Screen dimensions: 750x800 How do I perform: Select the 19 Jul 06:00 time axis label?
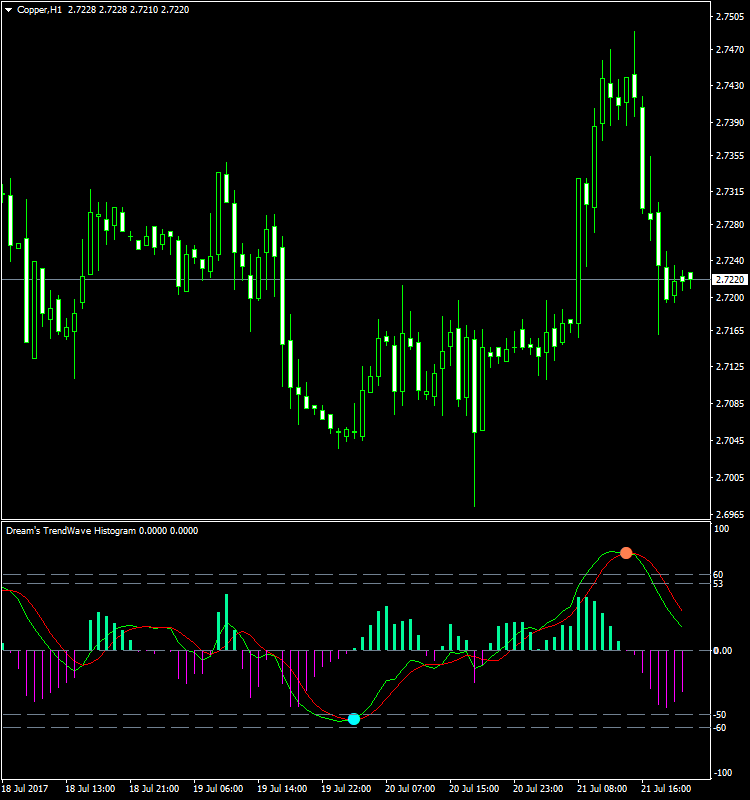[218, 789]
